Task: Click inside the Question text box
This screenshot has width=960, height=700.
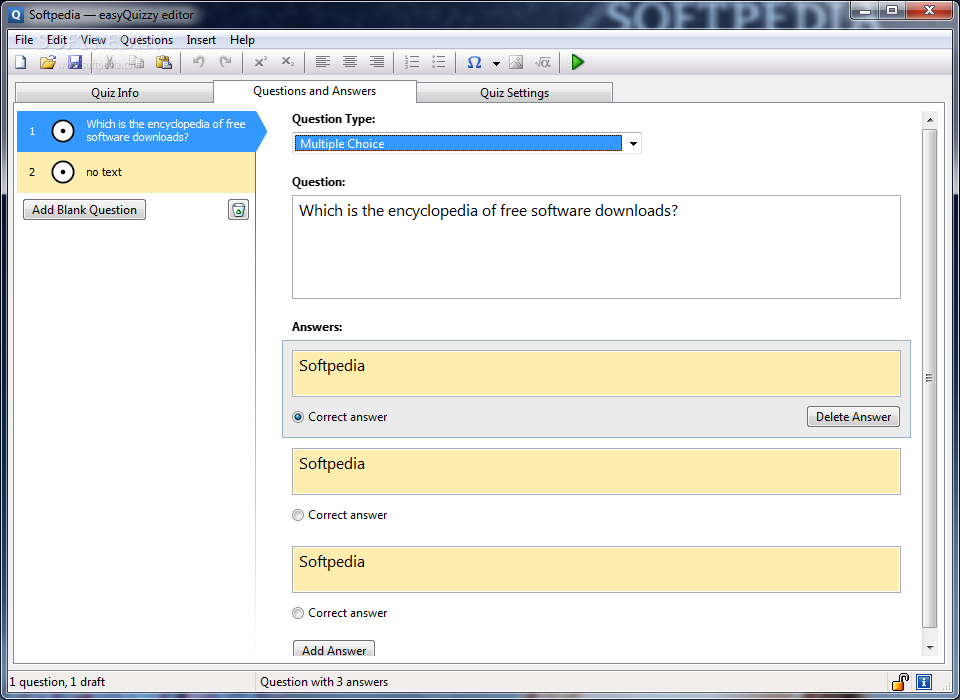Action: coord(596,247)
